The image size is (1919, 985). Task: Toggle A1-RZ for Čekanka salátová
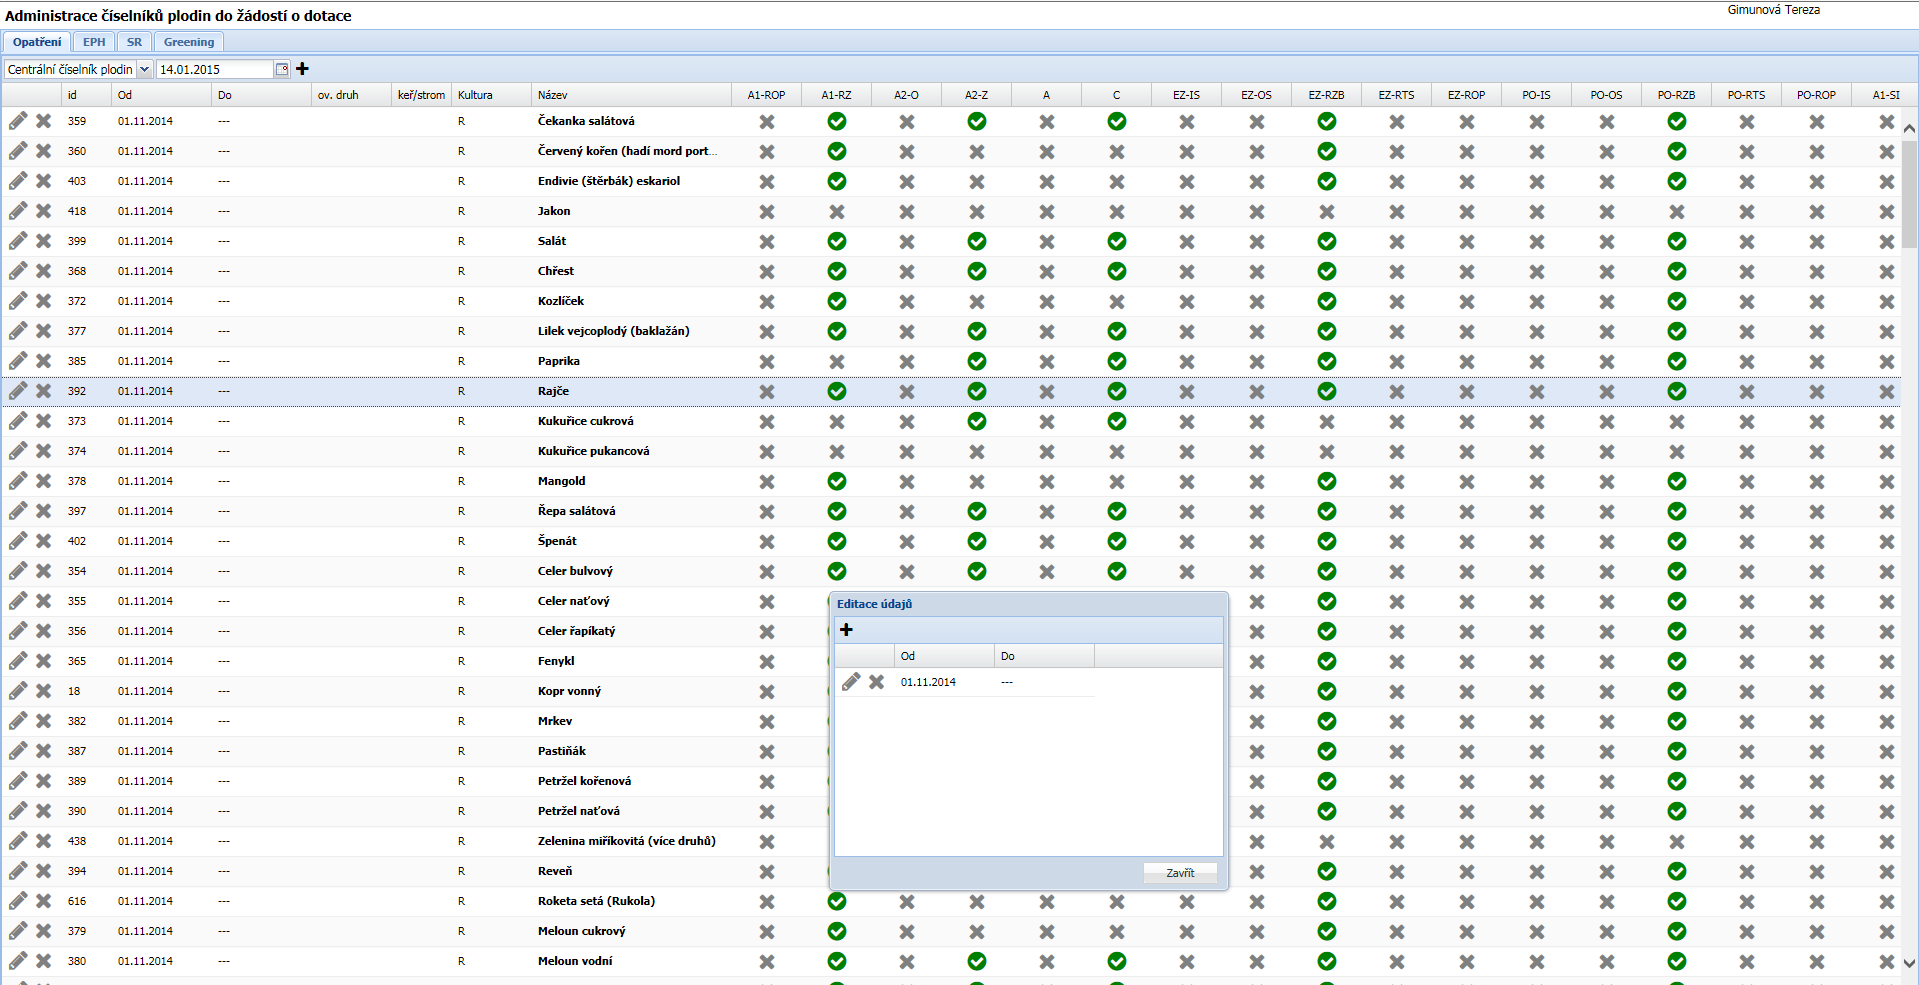point(837,121)
